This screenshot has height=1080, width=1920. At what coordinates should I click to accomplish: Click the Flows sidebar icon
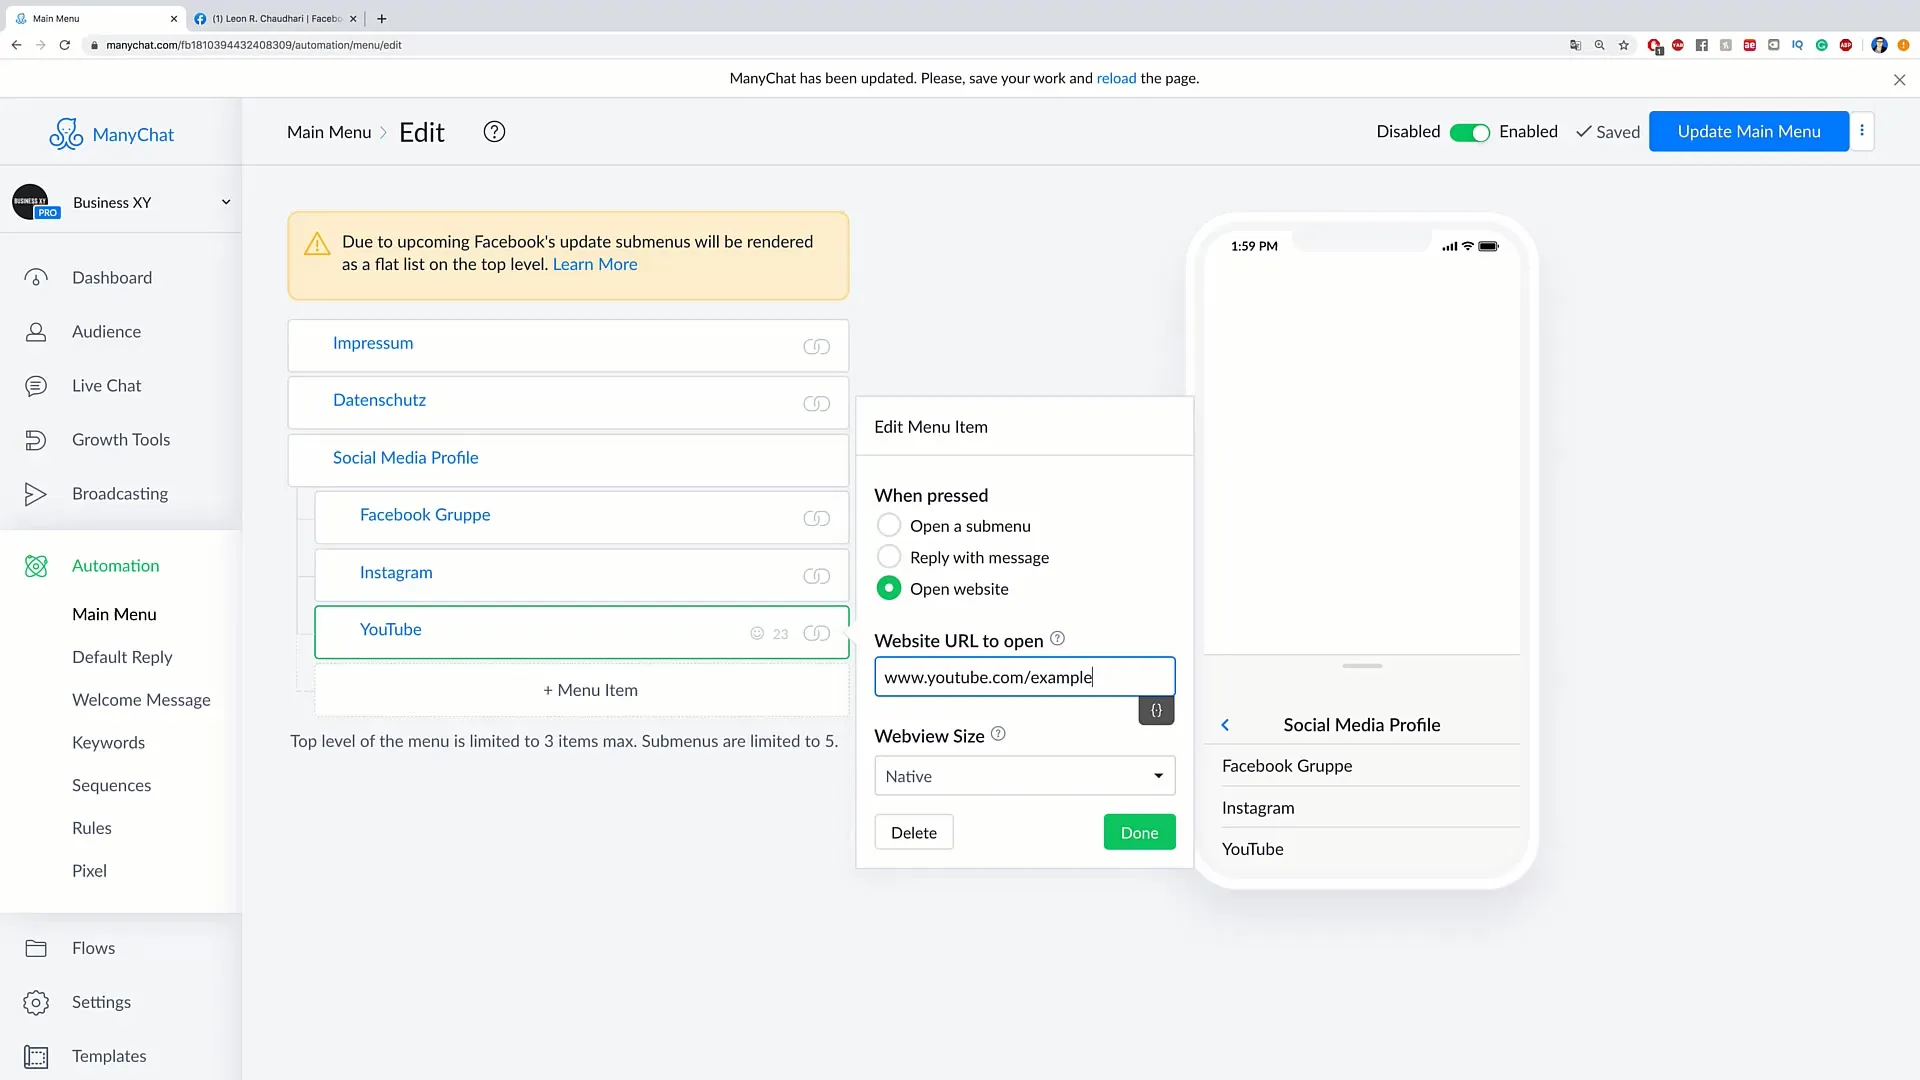(36, 947)
